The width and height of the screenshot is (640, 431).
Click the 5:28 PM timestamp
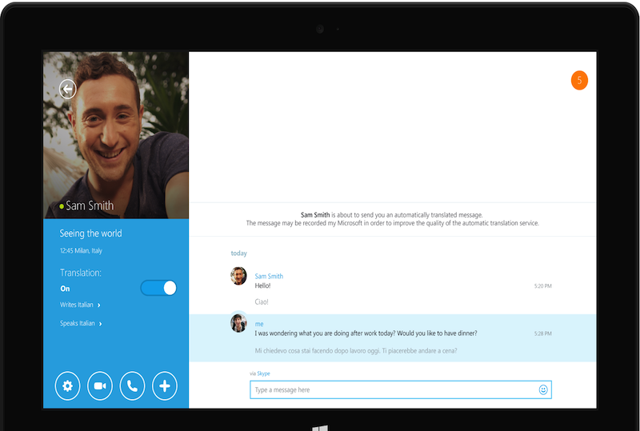pyautogui.click(x=543, y=334)
